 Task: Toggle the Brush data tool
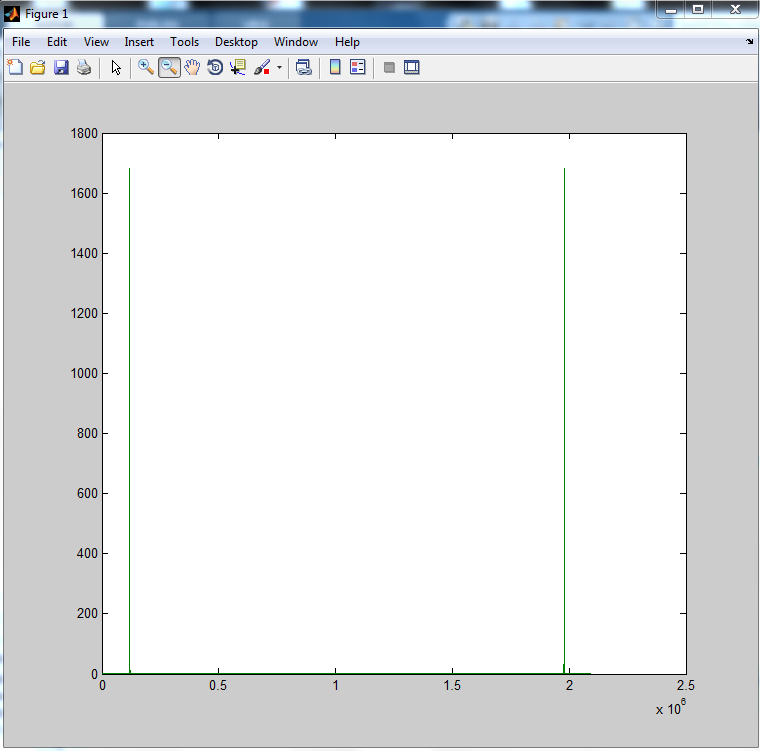[262, 68]
